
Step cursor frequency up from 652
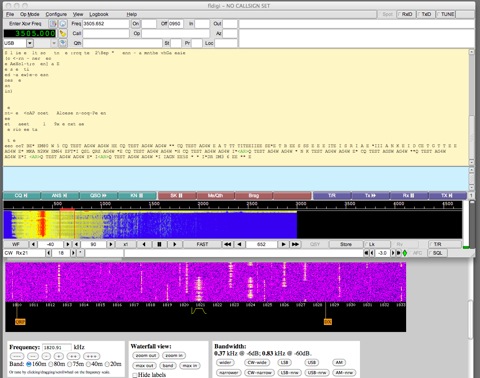(284, 244)
